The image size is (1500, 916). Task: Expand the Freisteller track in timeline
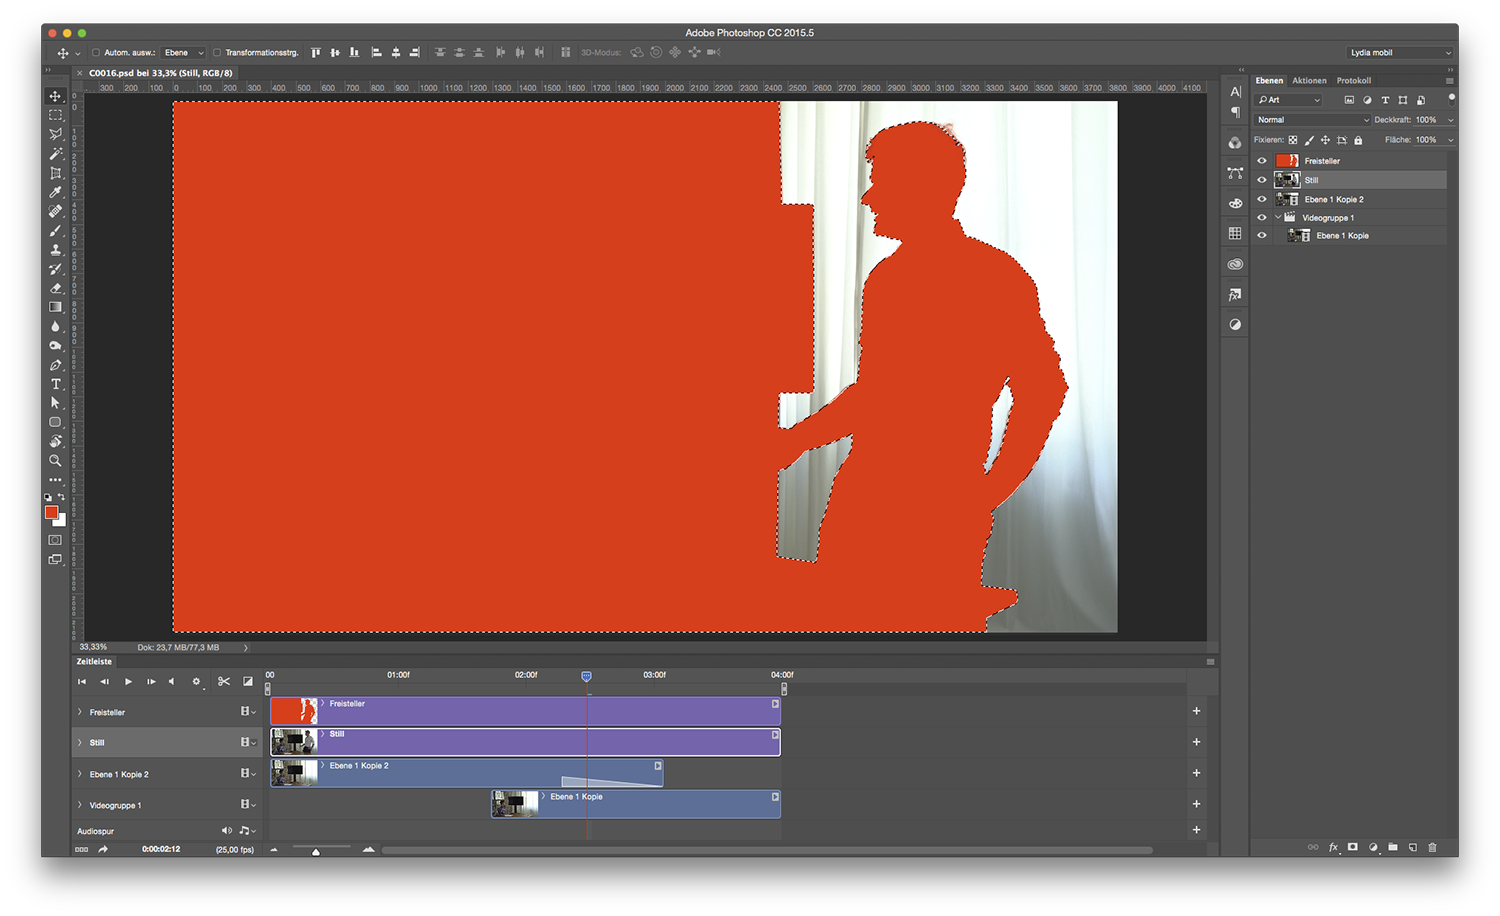click(80, 712)
